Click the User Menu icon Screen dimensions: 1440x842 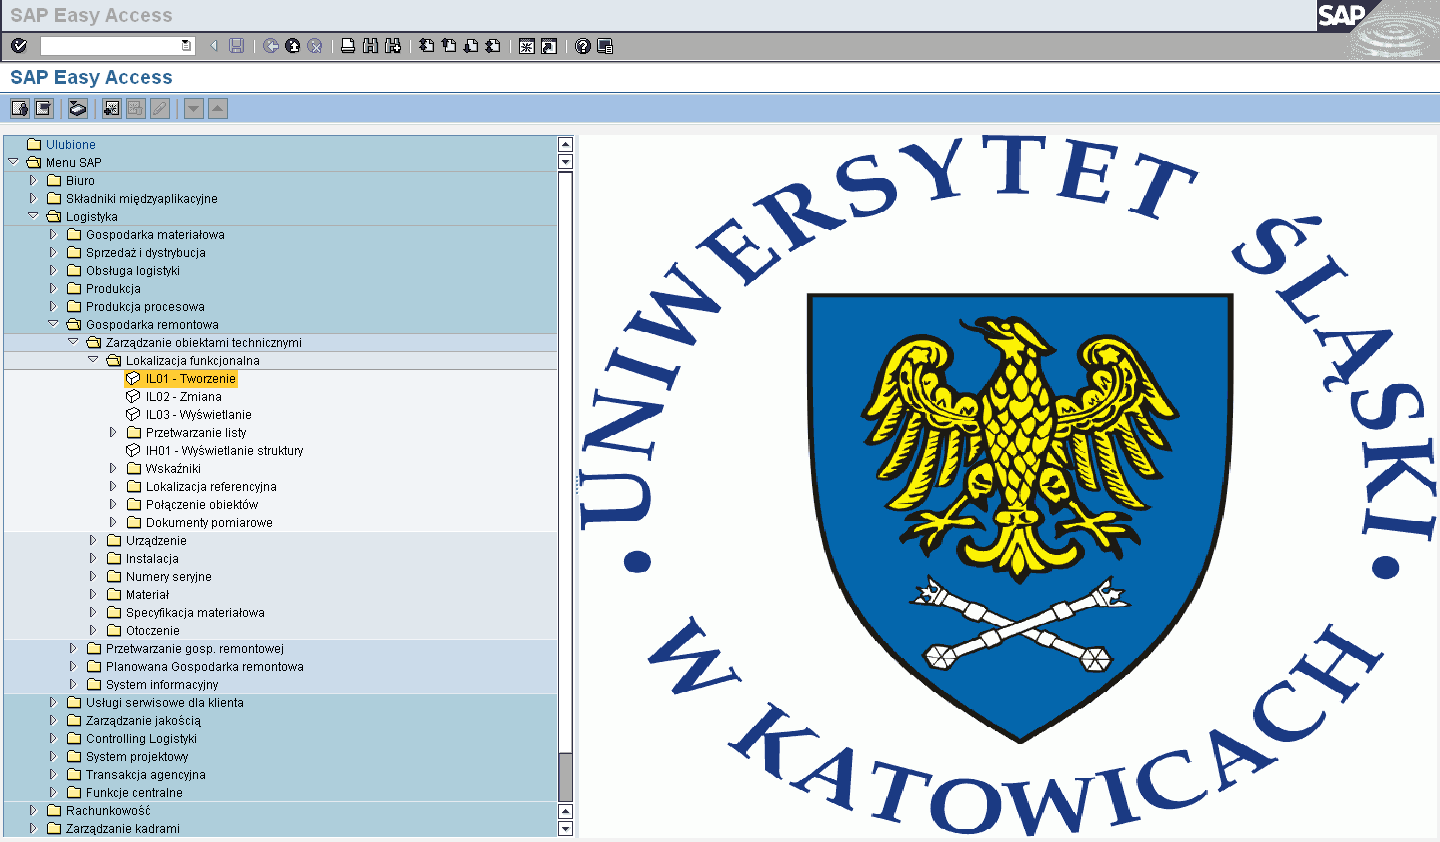click(x=19, y=108)
